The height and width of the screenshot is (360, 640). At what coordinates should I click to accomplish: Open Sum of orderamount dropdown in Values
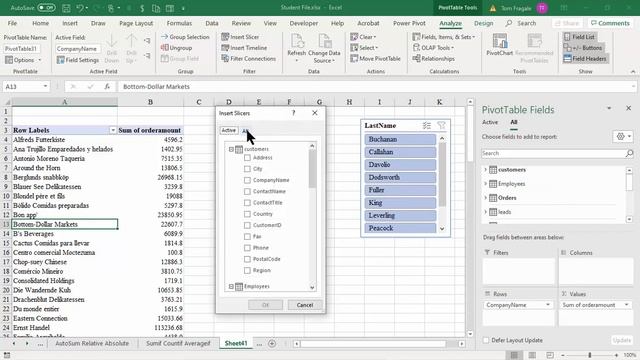pos(626,305)
